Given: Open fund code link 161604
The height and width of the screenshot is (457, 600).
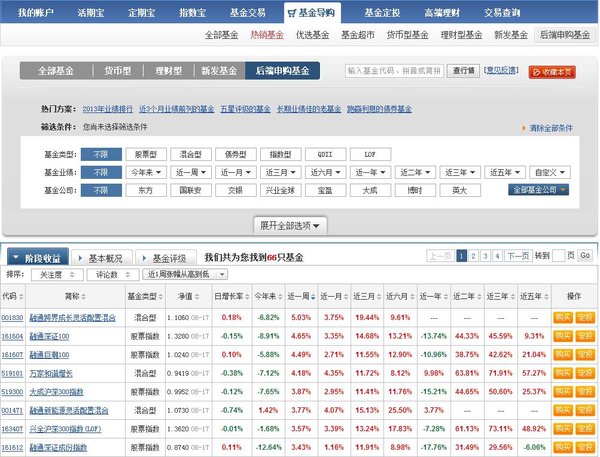Looking at the screenshot, I should coord(12,336).
